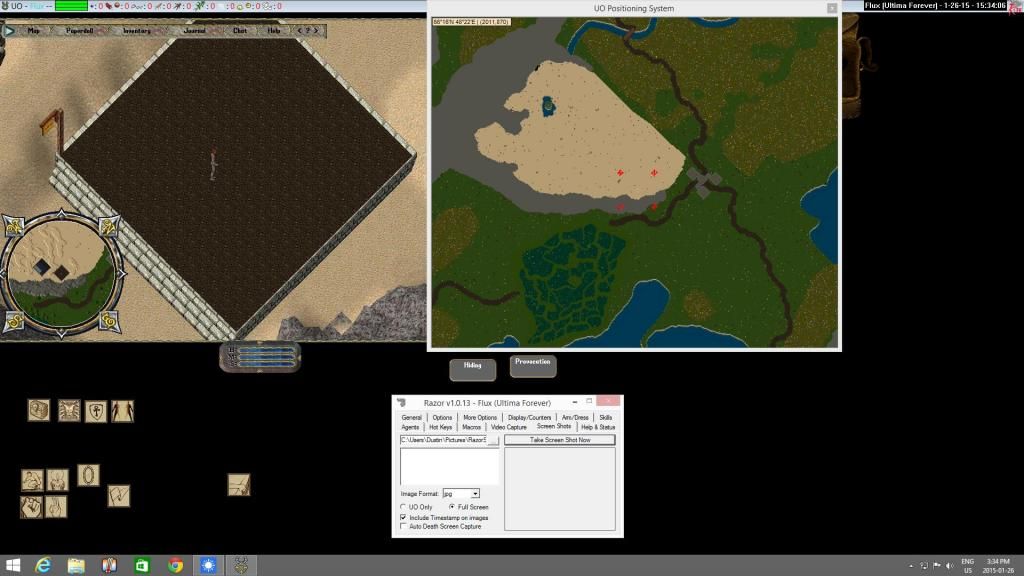This screenshot has width=1024, height=576.
Task: Click the flag macro icon
Action: 118,496
